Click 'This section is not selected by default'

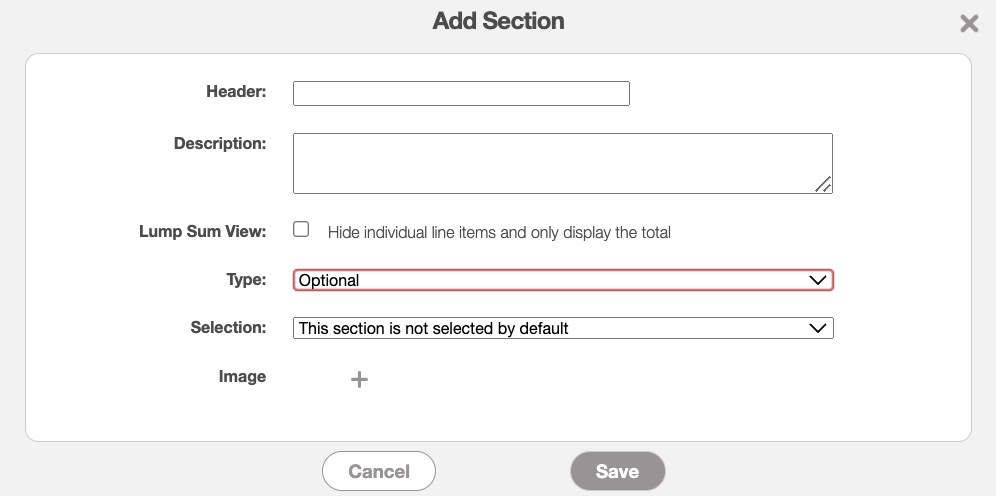click(x=433, y=328)
